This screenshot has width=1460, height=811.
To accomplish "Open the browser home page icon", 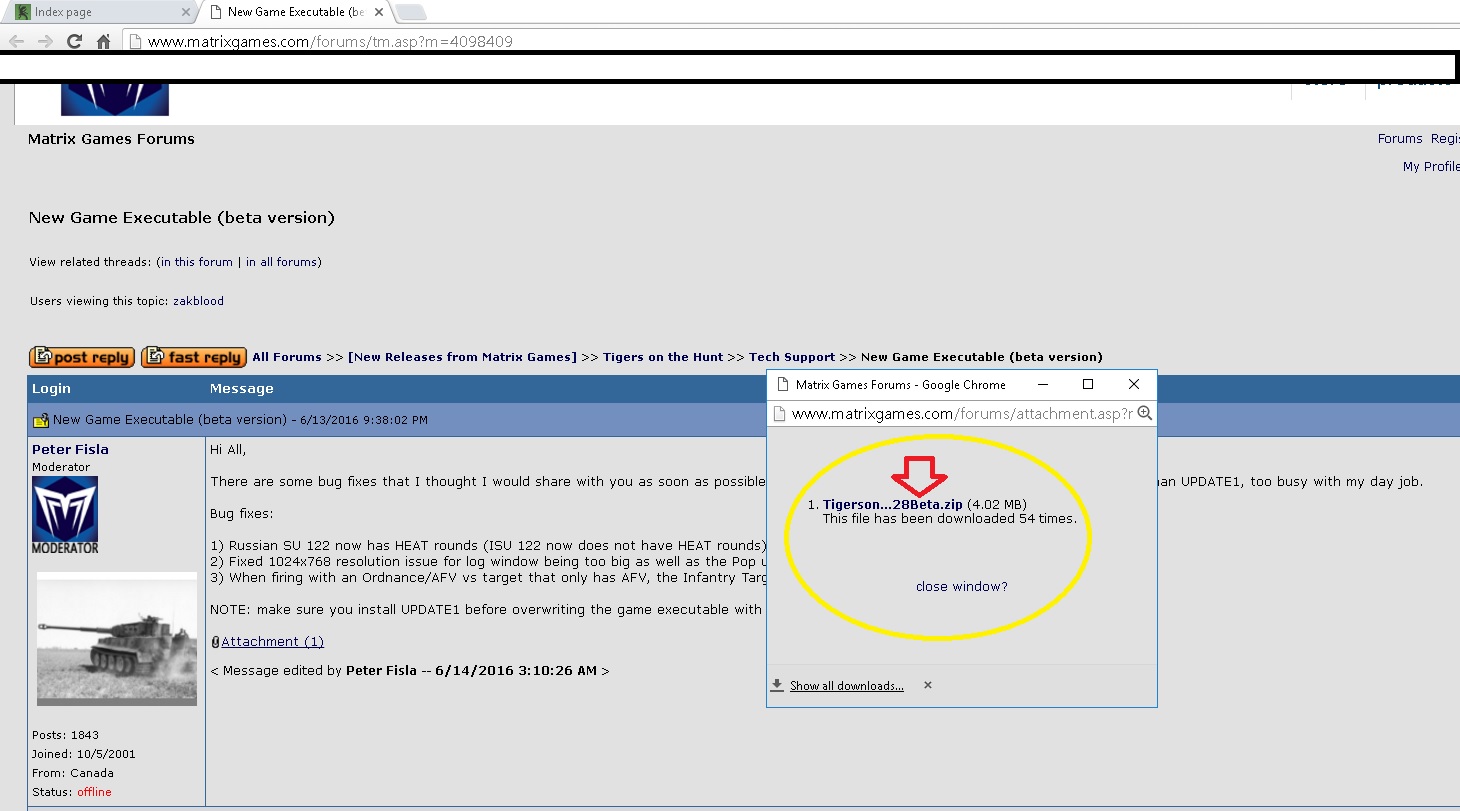I will tap(103, 41).
